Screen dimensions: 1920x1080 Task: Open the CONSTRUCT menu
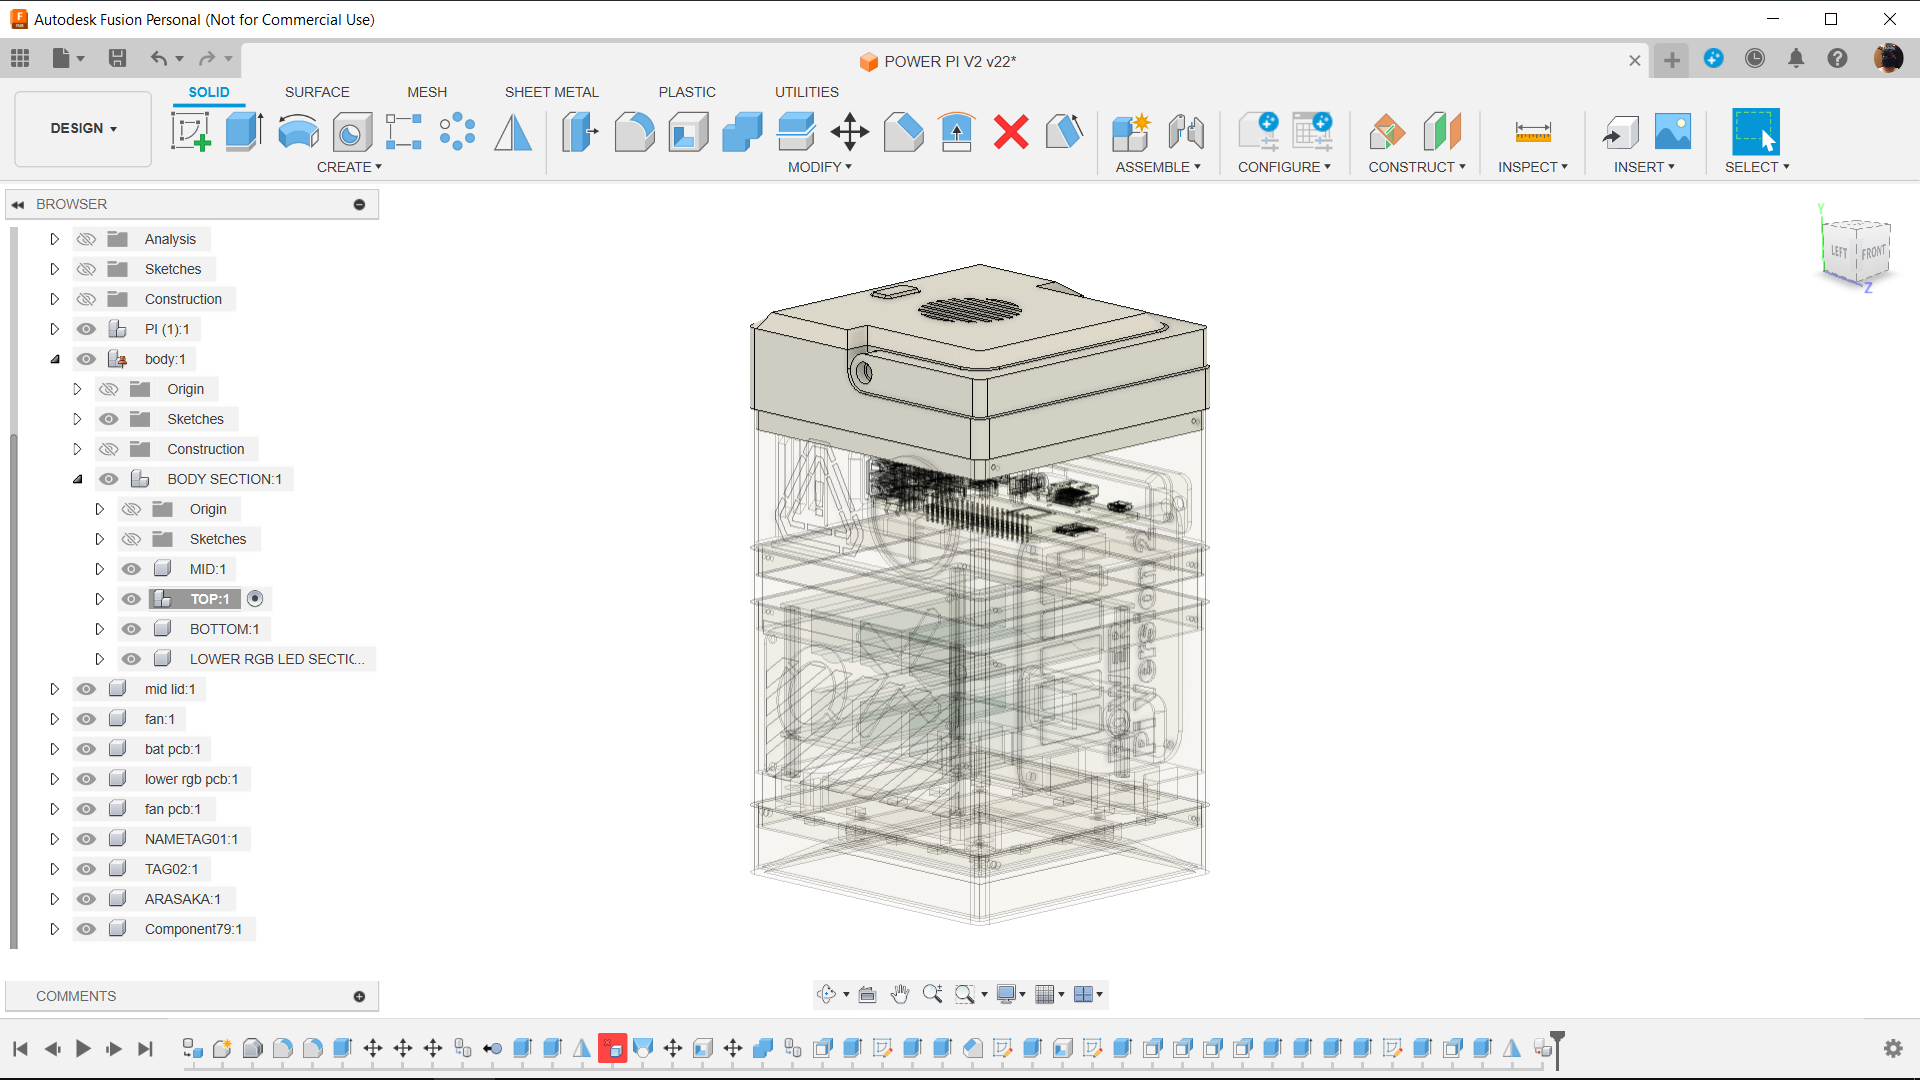[1417, 167]
